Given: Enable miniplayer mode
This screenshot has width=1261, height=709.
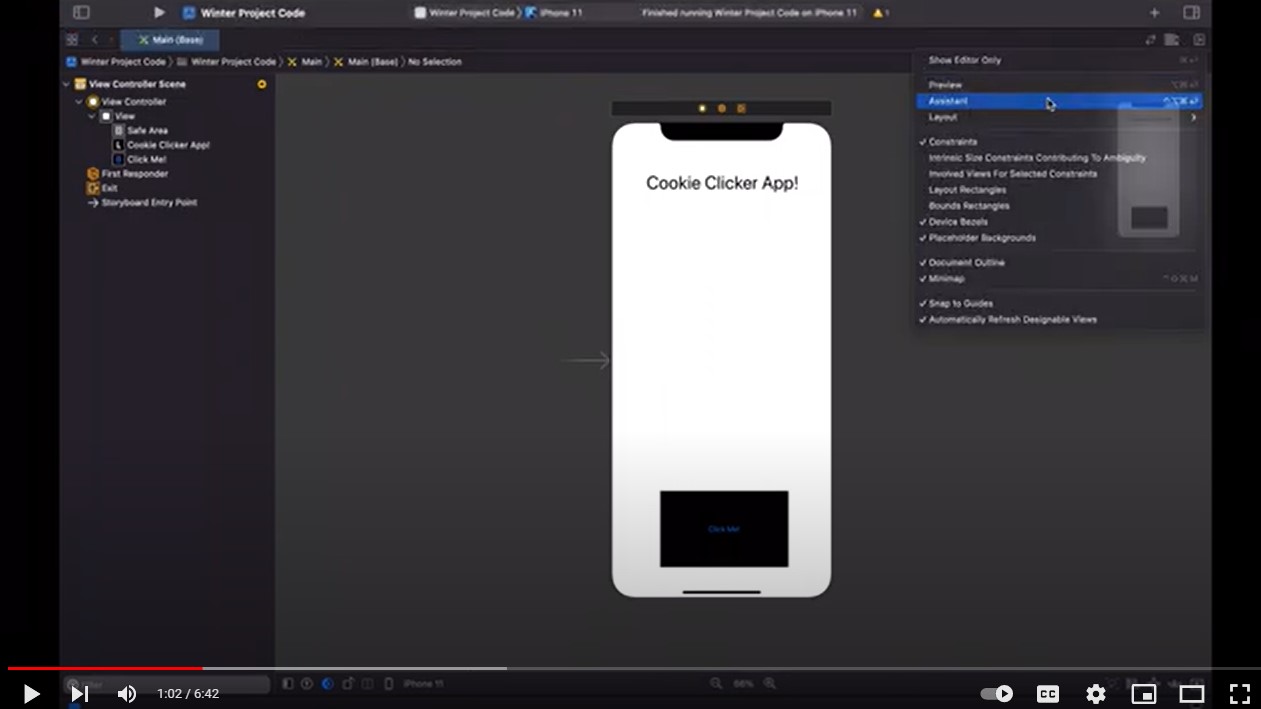Looking at the screenshot, I should pos(1143,693).
